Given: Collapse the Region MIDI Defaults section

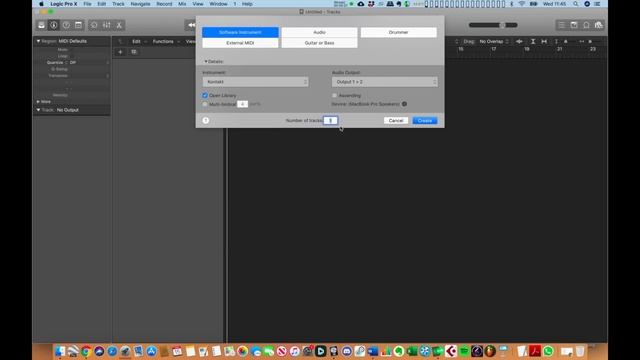Looking at the screenshot, I should point(38,41).
